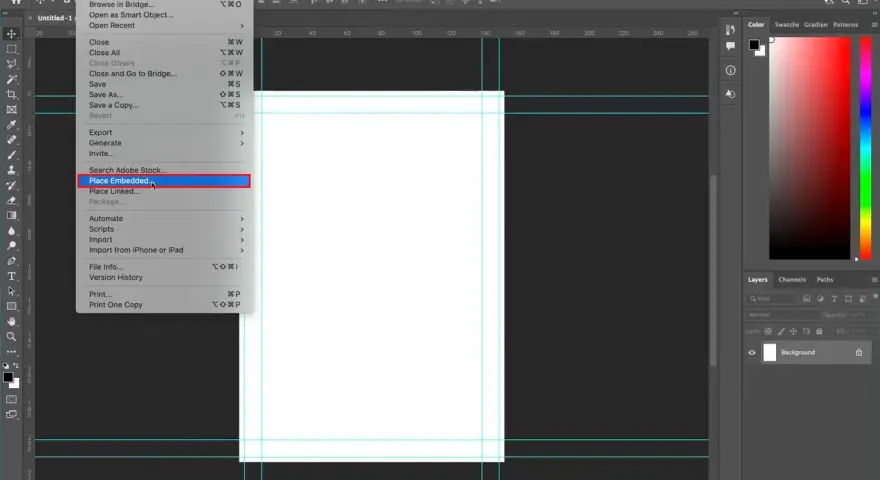Viewport: 880px width, 480px height.
Task: Expand the Open Recent submenu arrow
Action: coord(242,25)
